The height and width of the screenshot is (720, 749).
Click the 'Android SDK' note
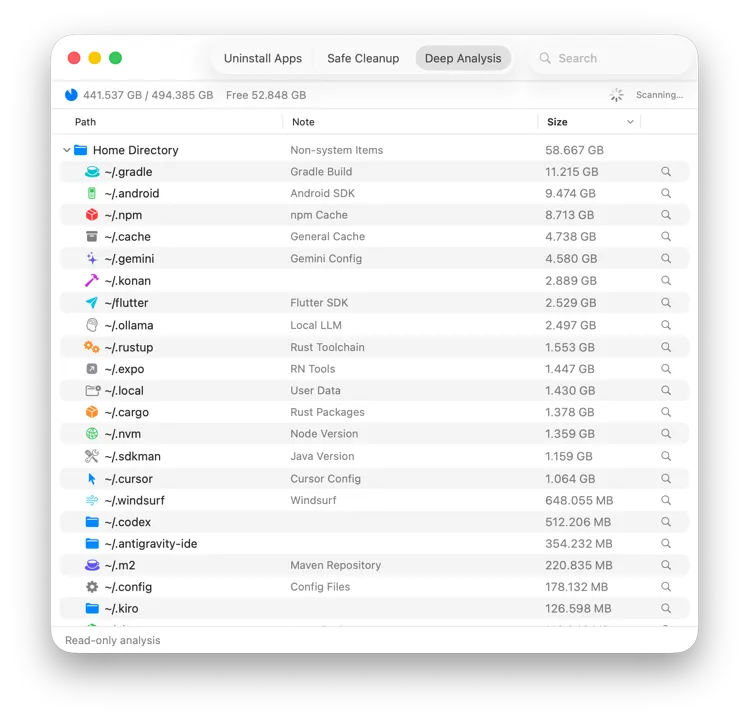[322, 193]
